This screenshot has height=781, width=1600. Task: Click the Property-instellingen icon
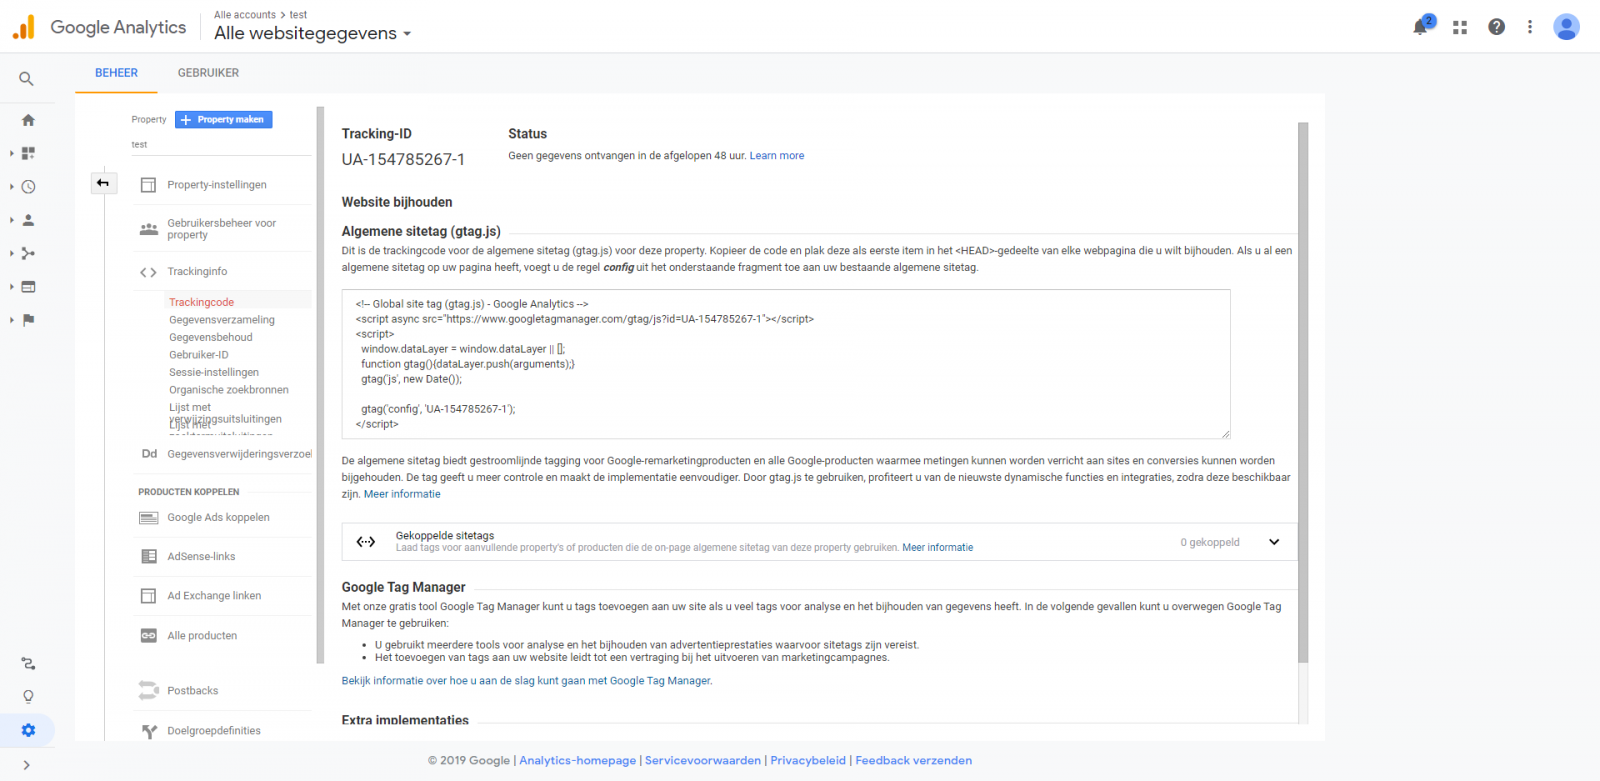[148, 185]
